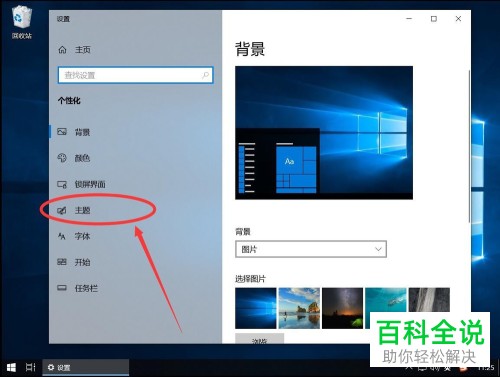Click the 设置 taskbar window button
This screenshot has width=500, height=377.
pos(86,368)
